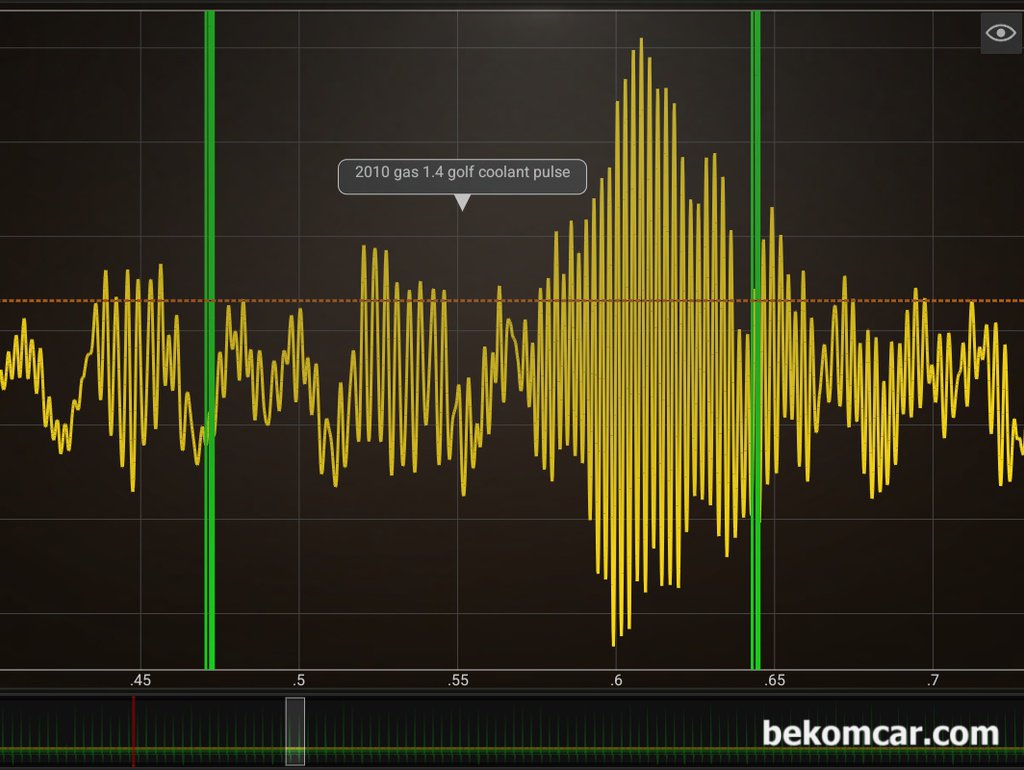Click the '2010 gas 1.4 golf coolant pulse' annotation
Viewport: 1024px width, 770px height.
click(x=461, y=173)
